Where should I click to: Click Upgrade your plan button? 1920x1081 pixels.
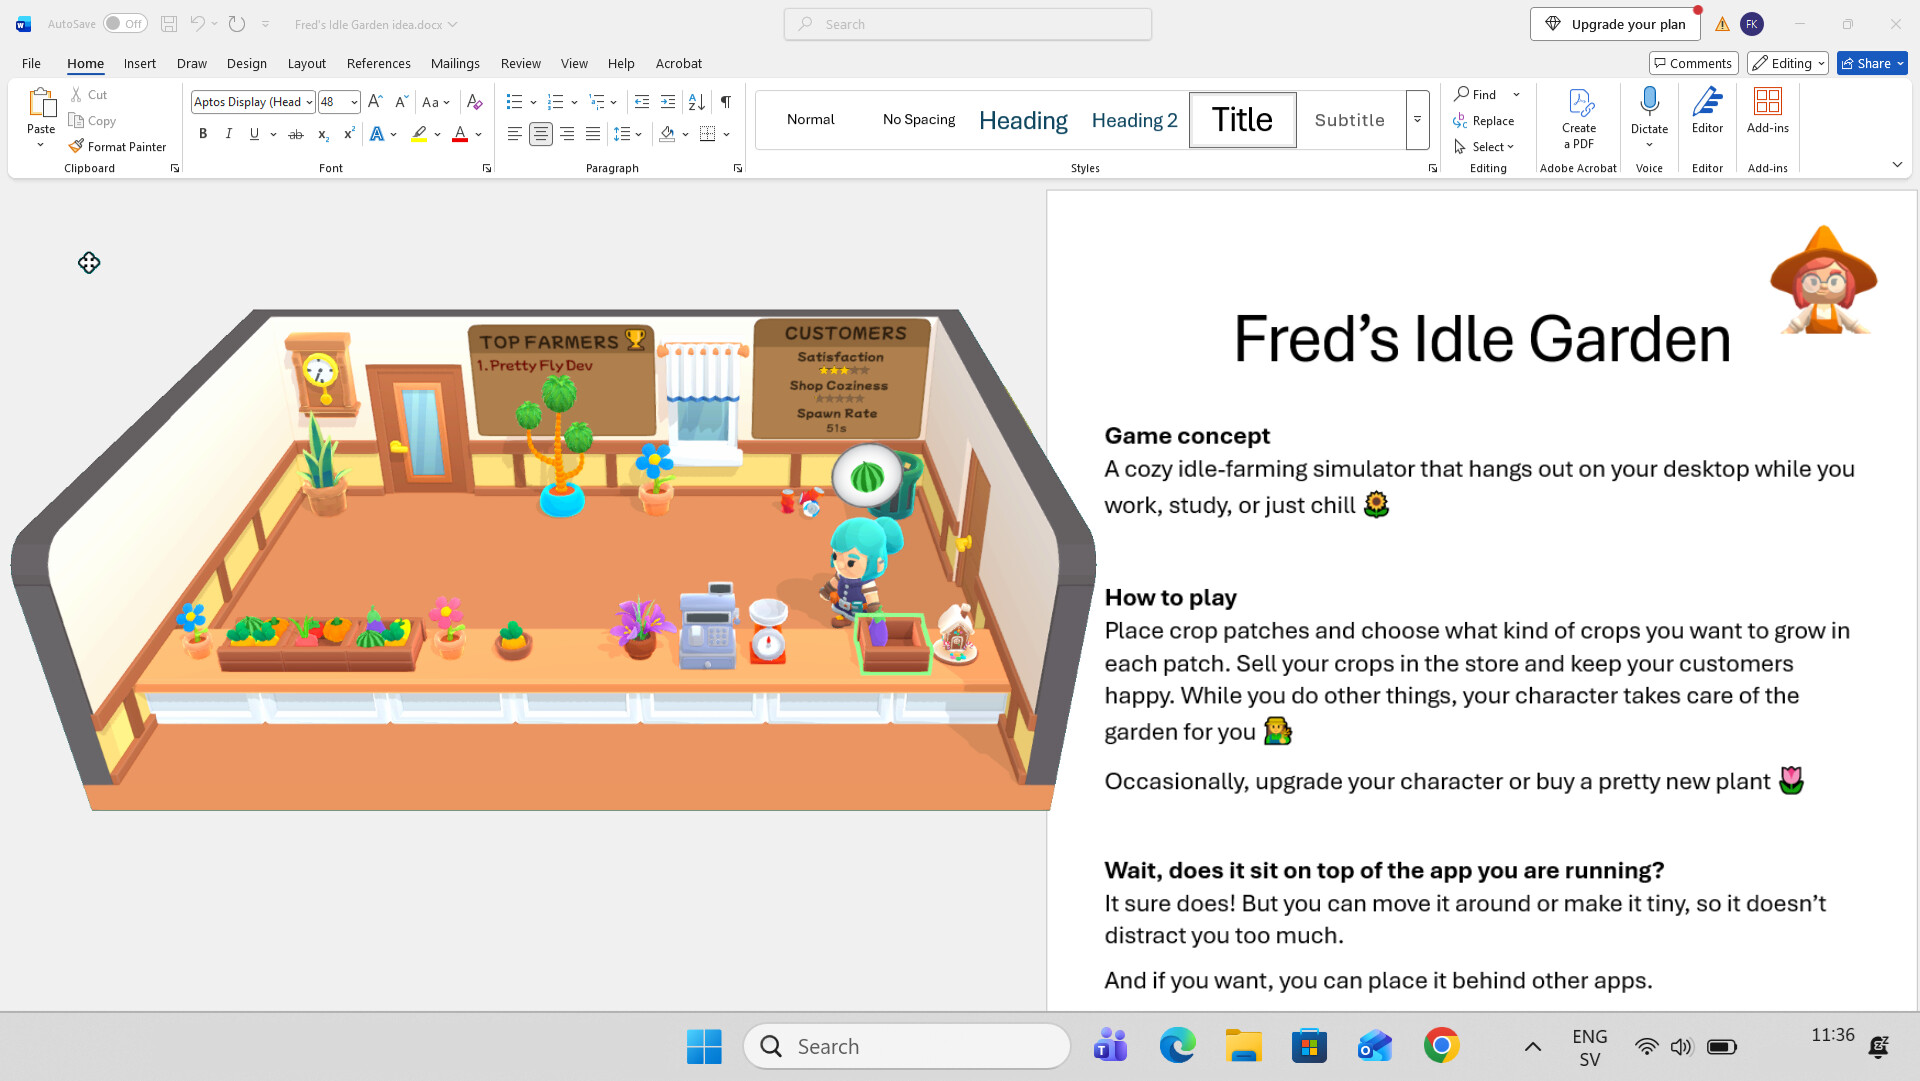1615,24
